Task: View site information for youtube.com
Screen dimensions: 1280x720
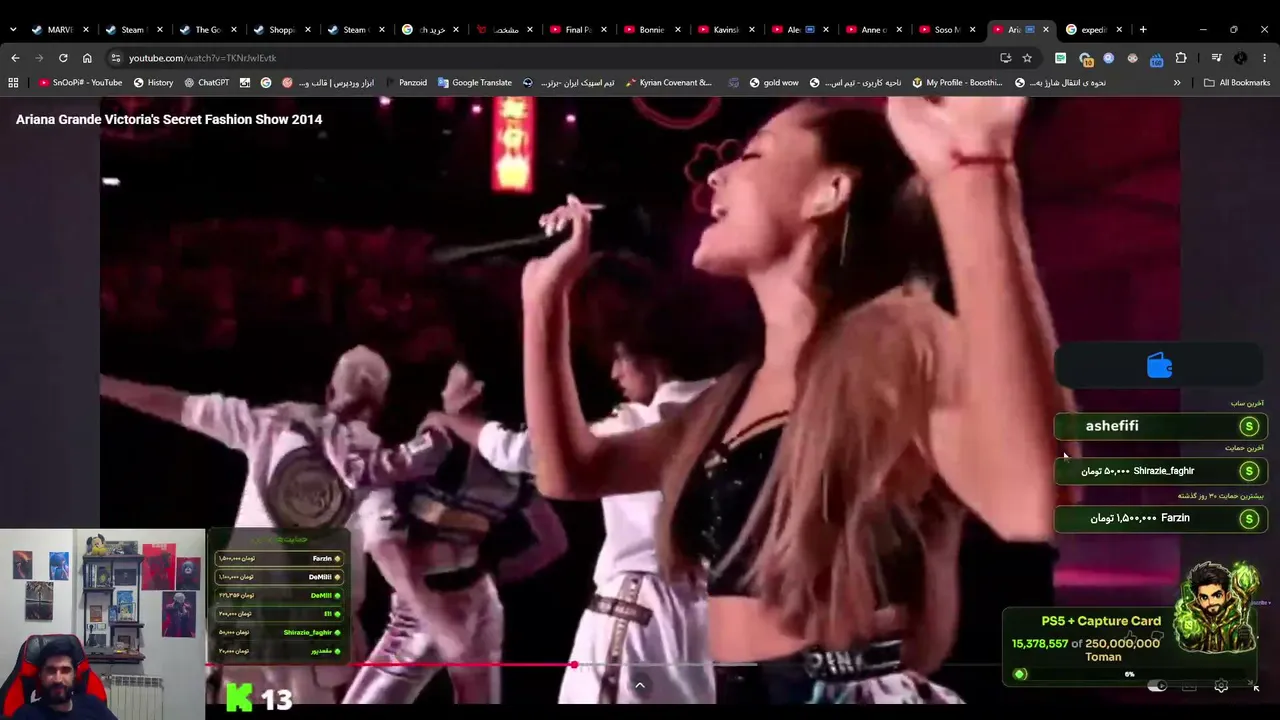Action: (x=116, y=58)
